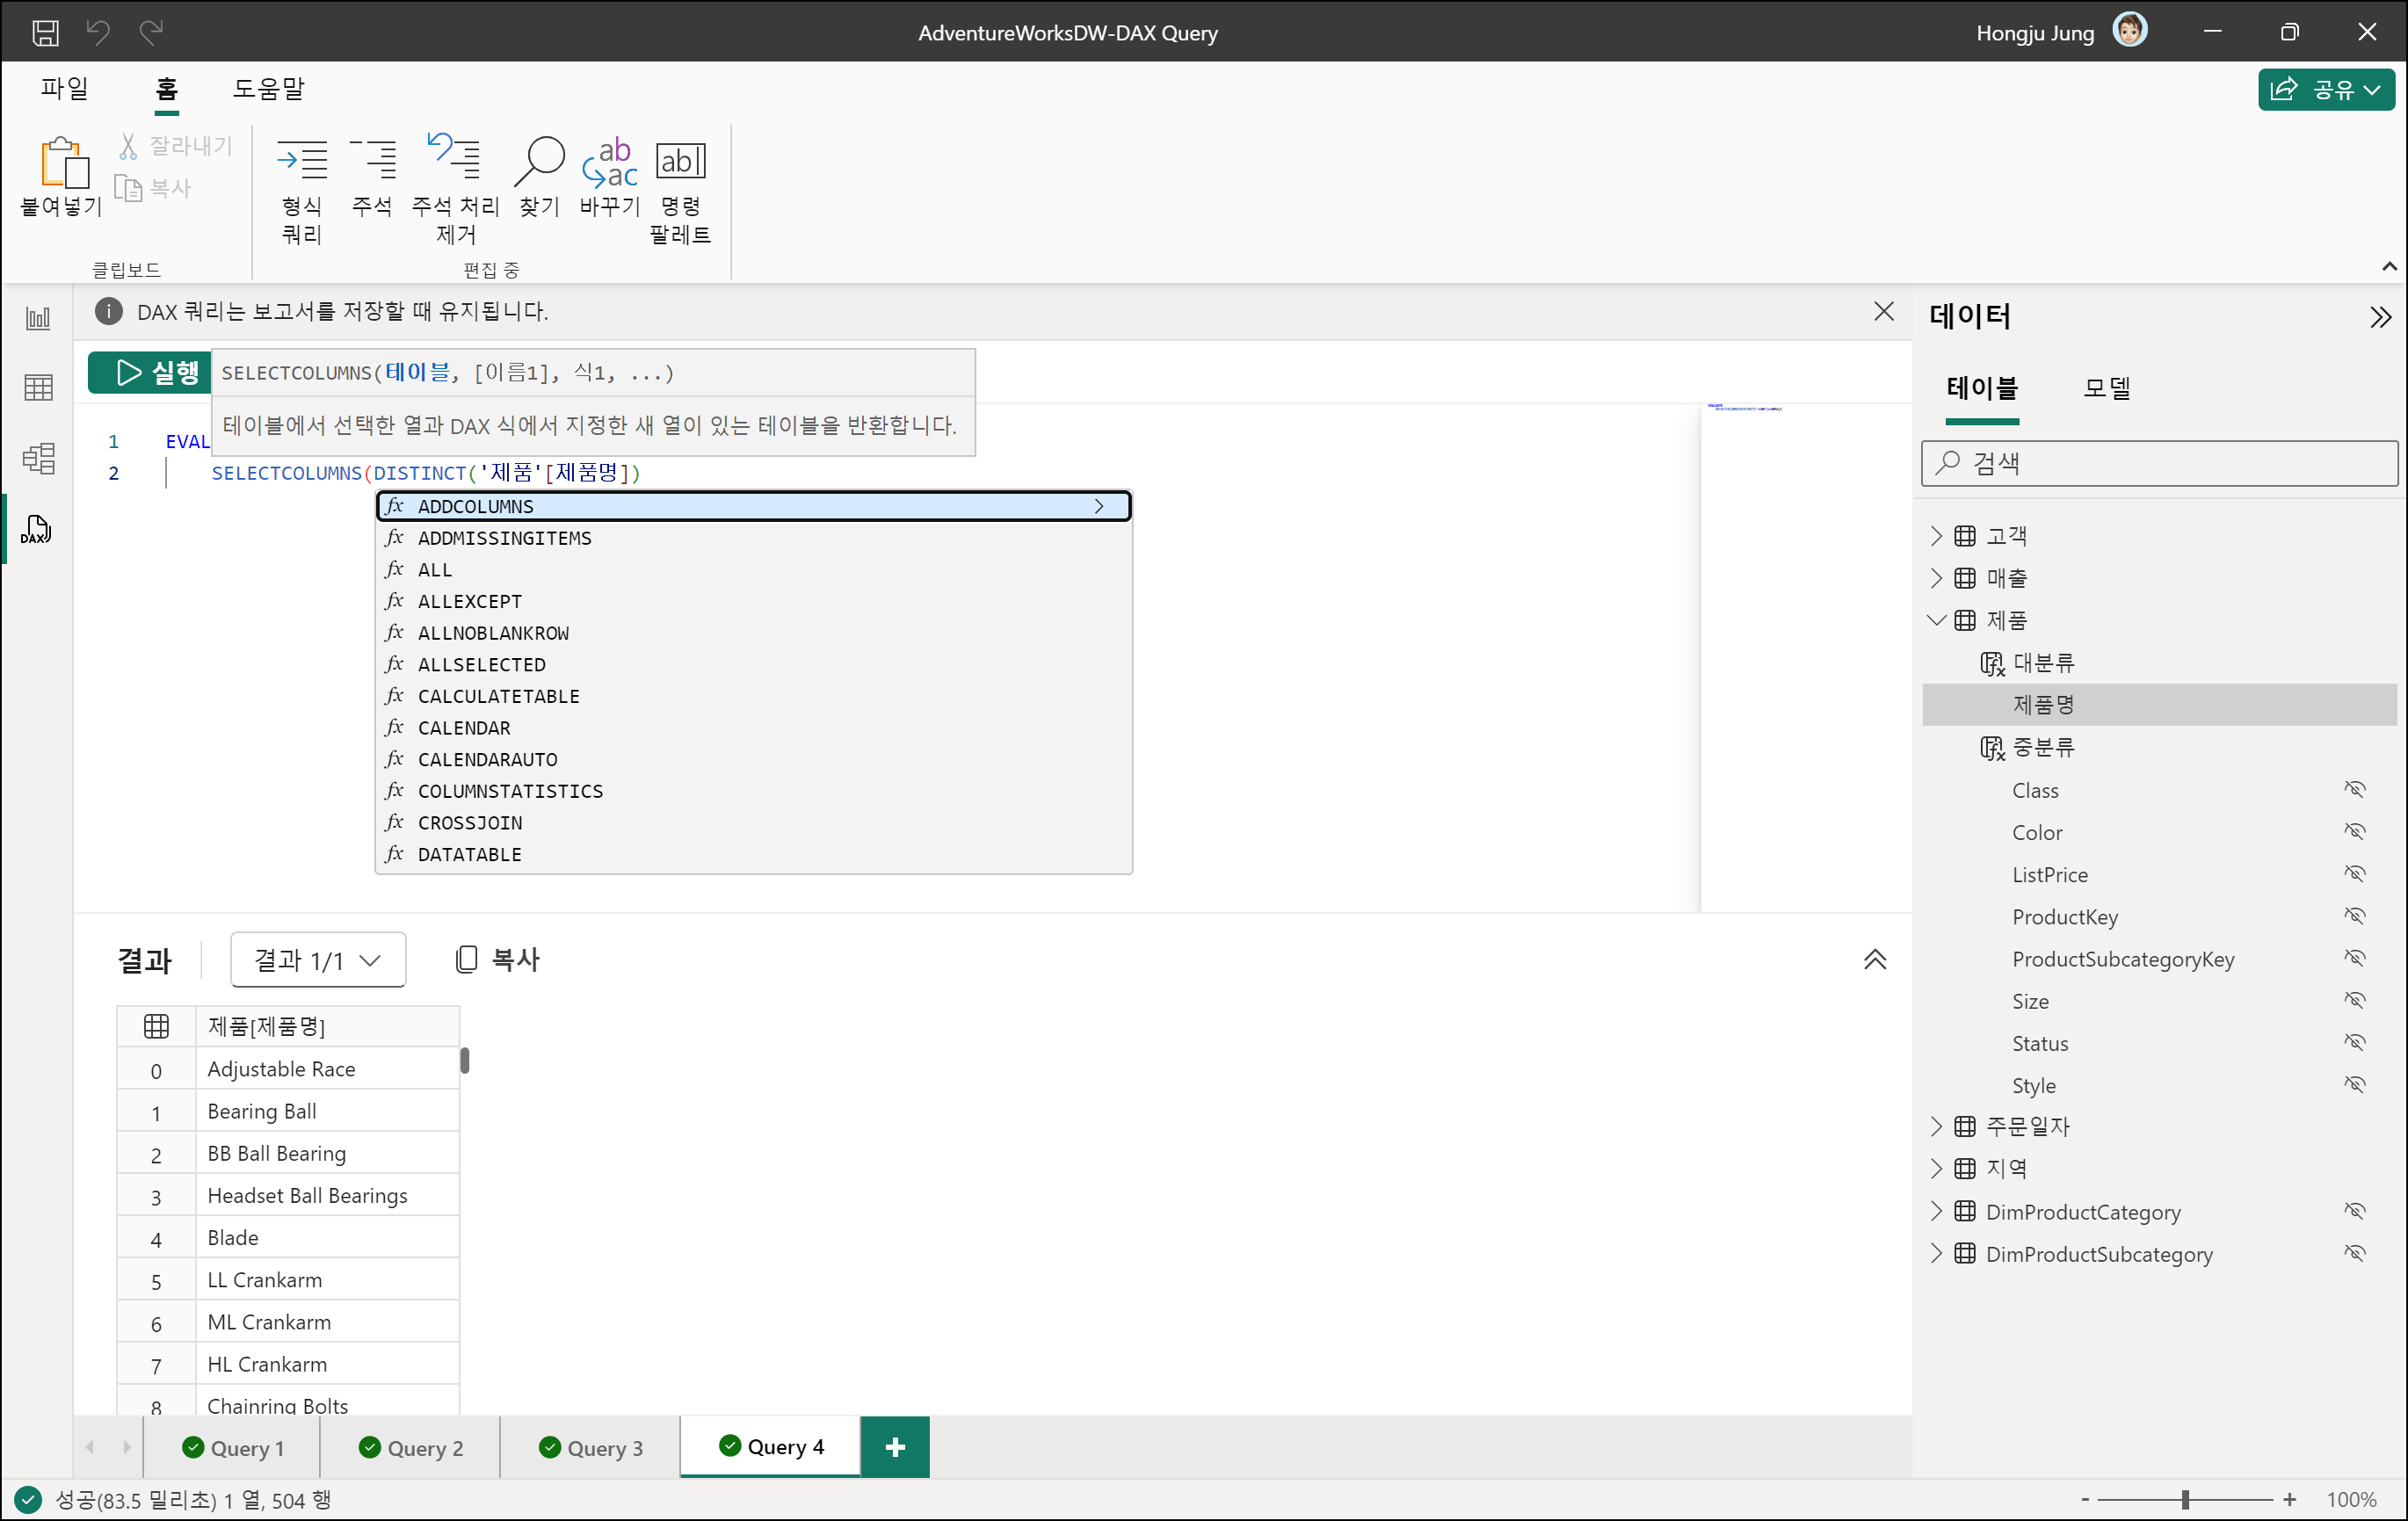Viewport: 2408px width, 1521px height.
Task: Click the 검색 data search field
Action: tap(2160, 463)
